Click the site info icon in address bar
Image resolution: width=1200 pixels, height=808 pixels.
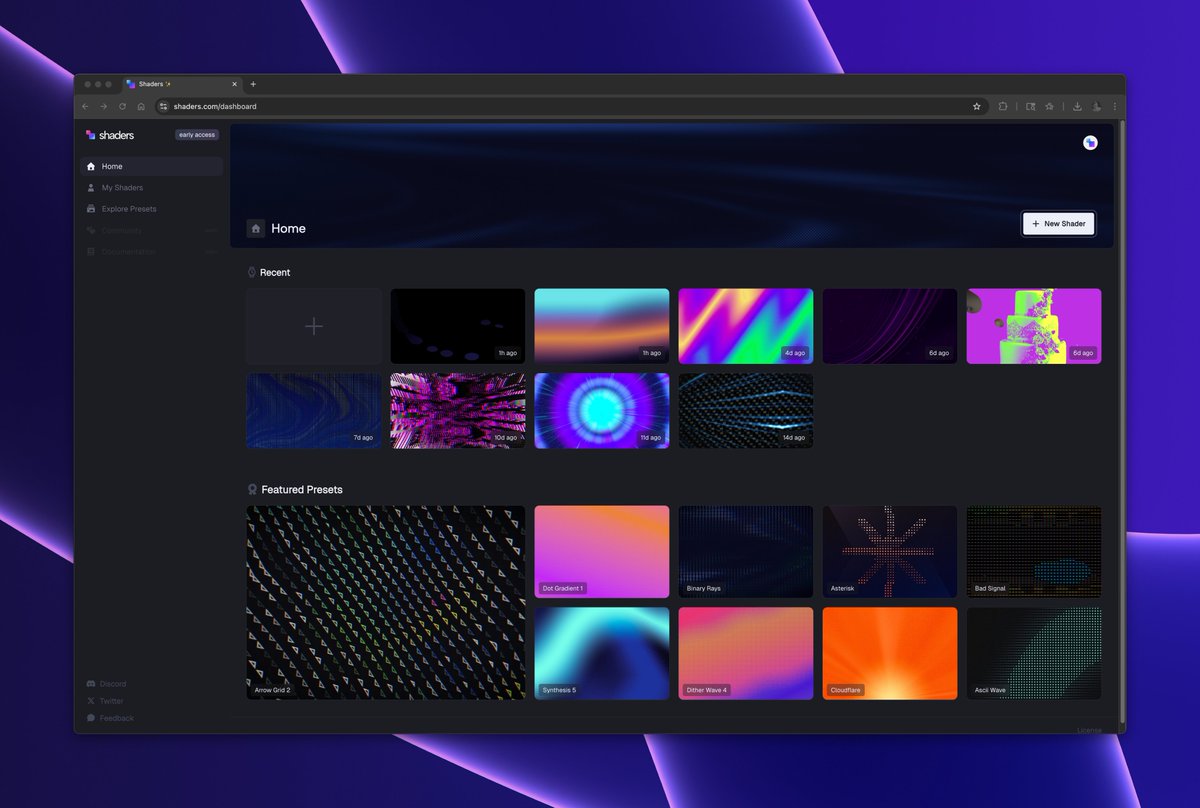[x=164, y=106]
